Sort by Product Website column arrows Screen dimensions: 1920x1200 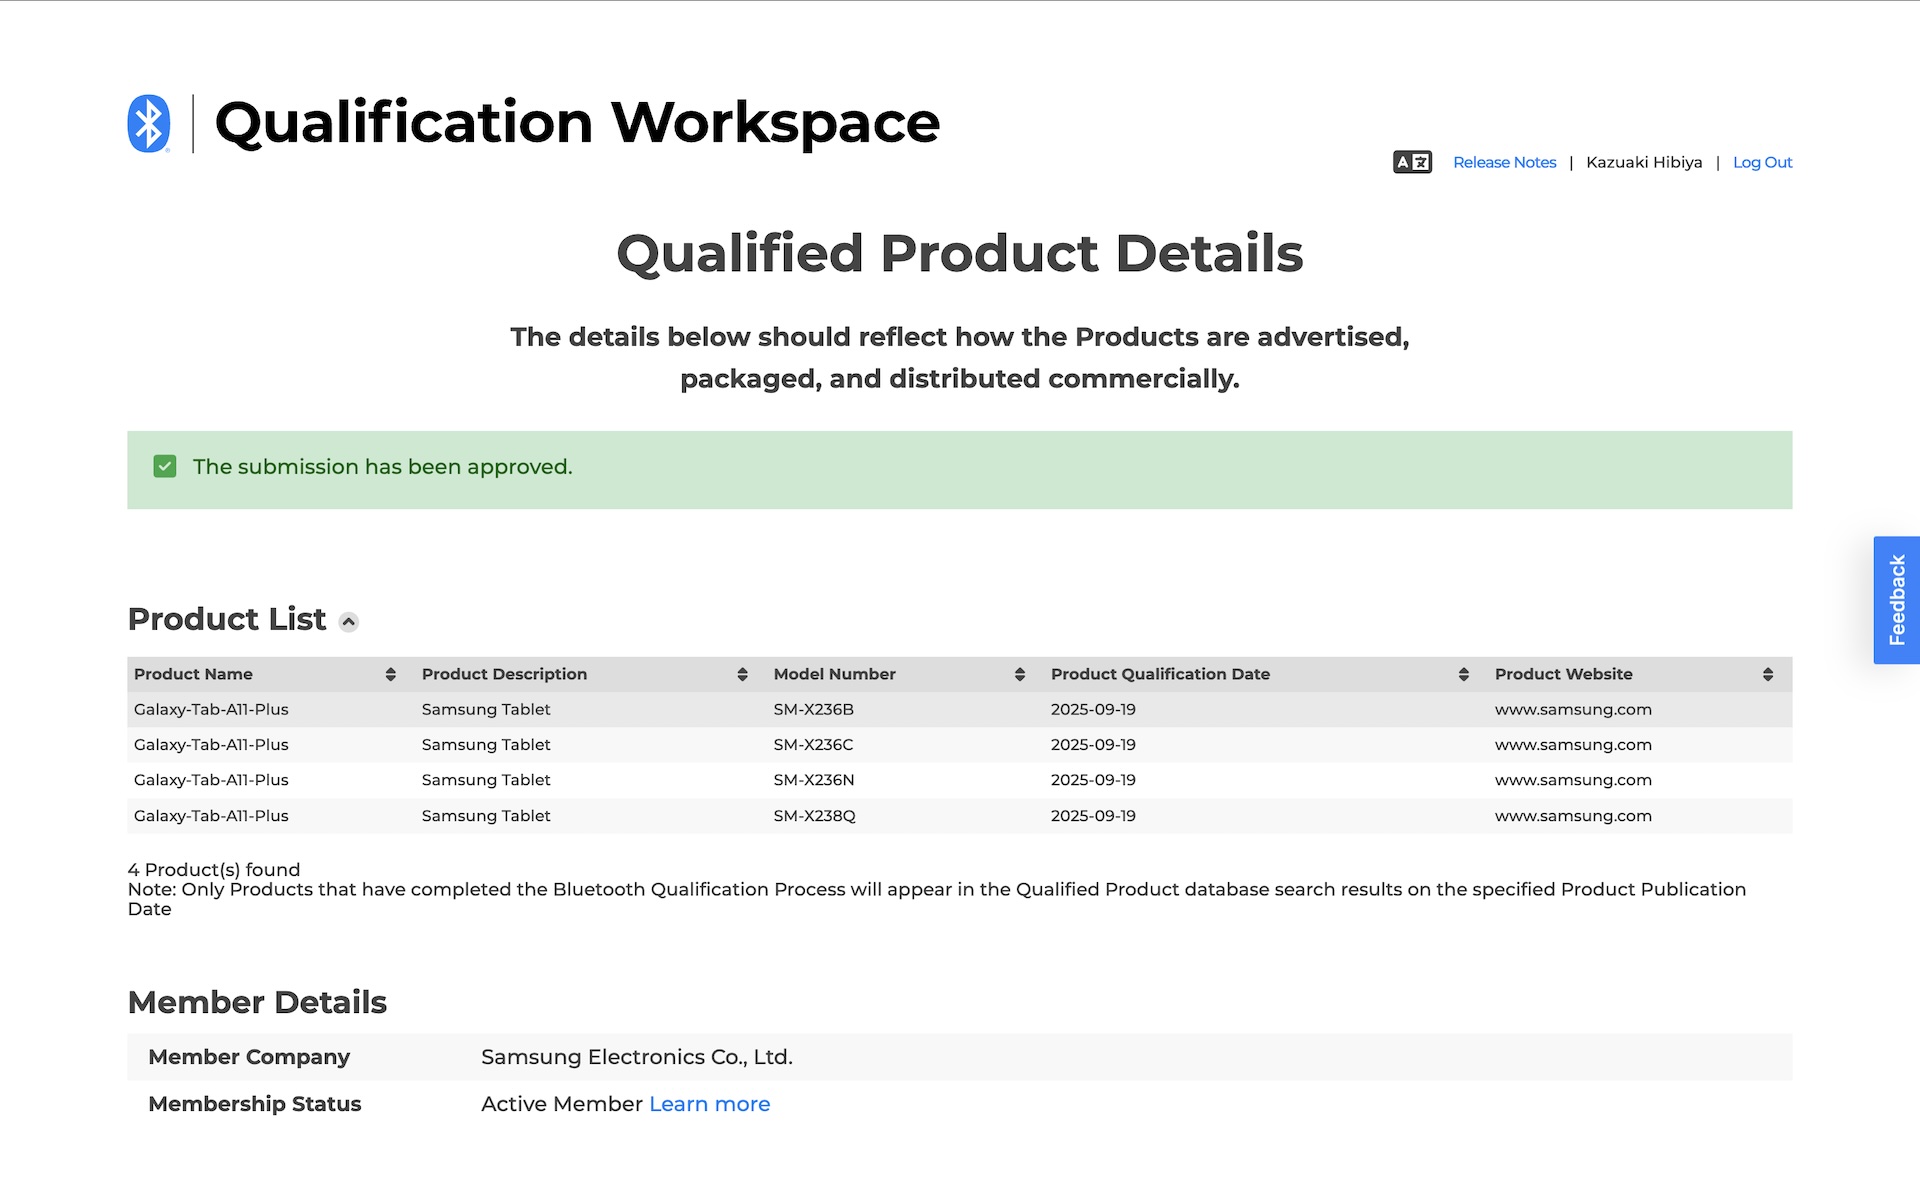pyautogui.click(x=1768, y=675)
